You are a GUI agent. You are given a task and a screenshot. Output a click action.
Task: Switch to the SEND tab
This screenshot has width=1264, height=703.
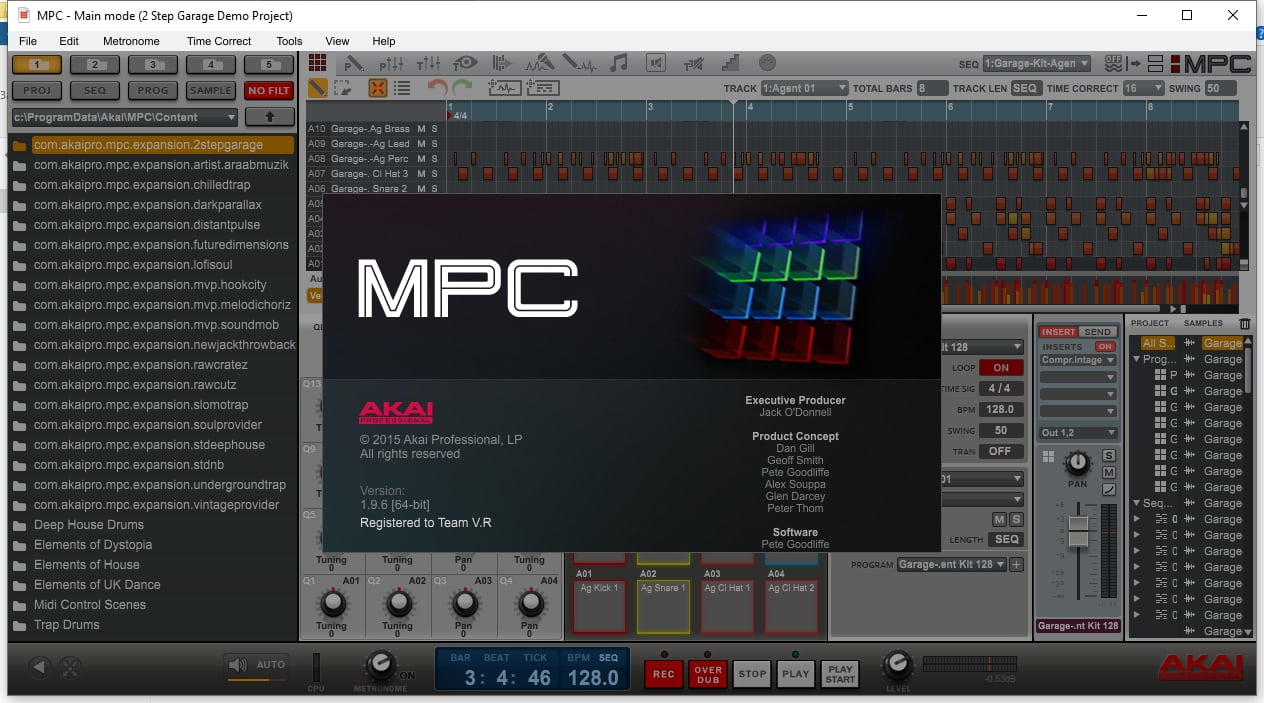click(x=1098, y=332)
